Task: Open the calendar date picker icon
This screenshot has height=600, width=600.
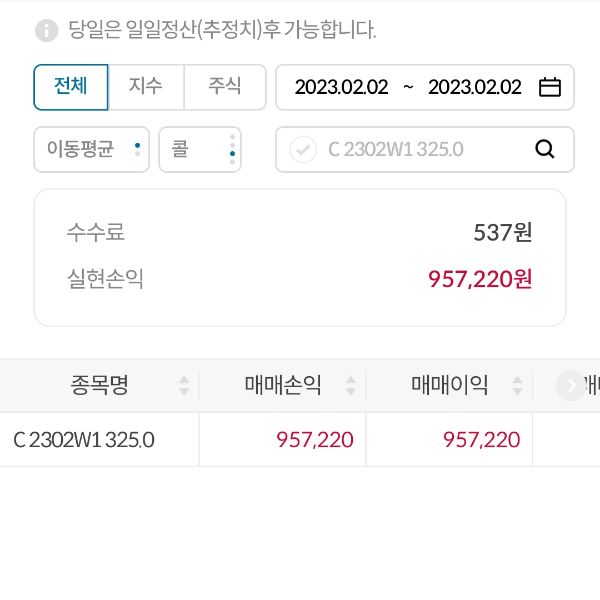Action: pos(549,87)
